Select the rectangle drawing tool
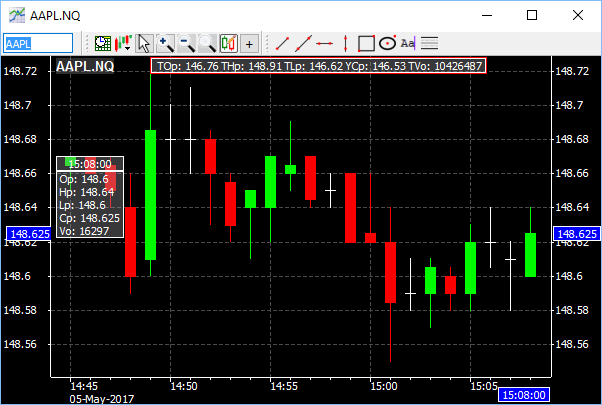This screenshot has height=405, width=602. pyautogui.click(x=366, y=43)
